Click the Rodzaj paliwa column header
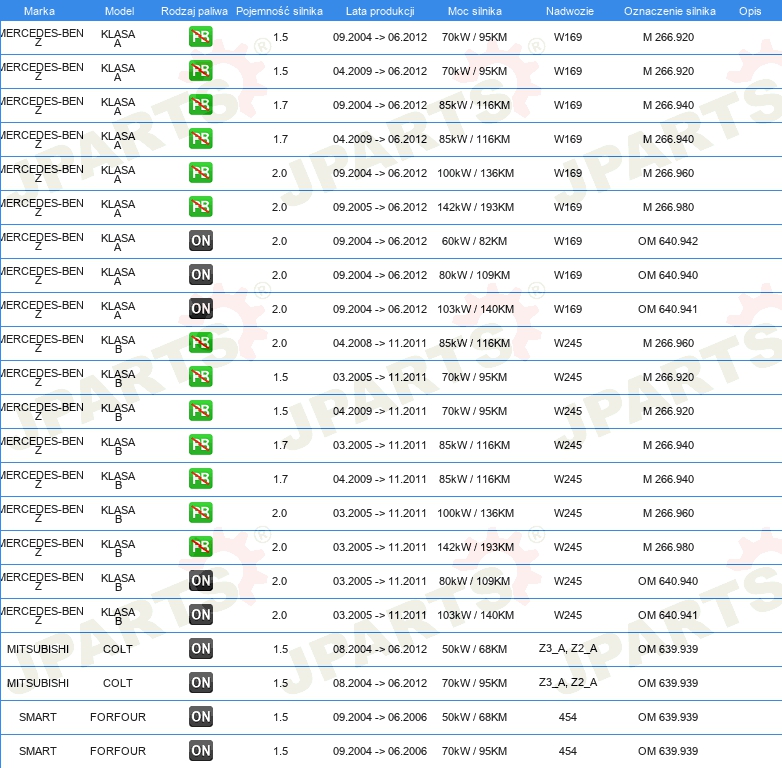Screen dimensions: 782x768 193,11
